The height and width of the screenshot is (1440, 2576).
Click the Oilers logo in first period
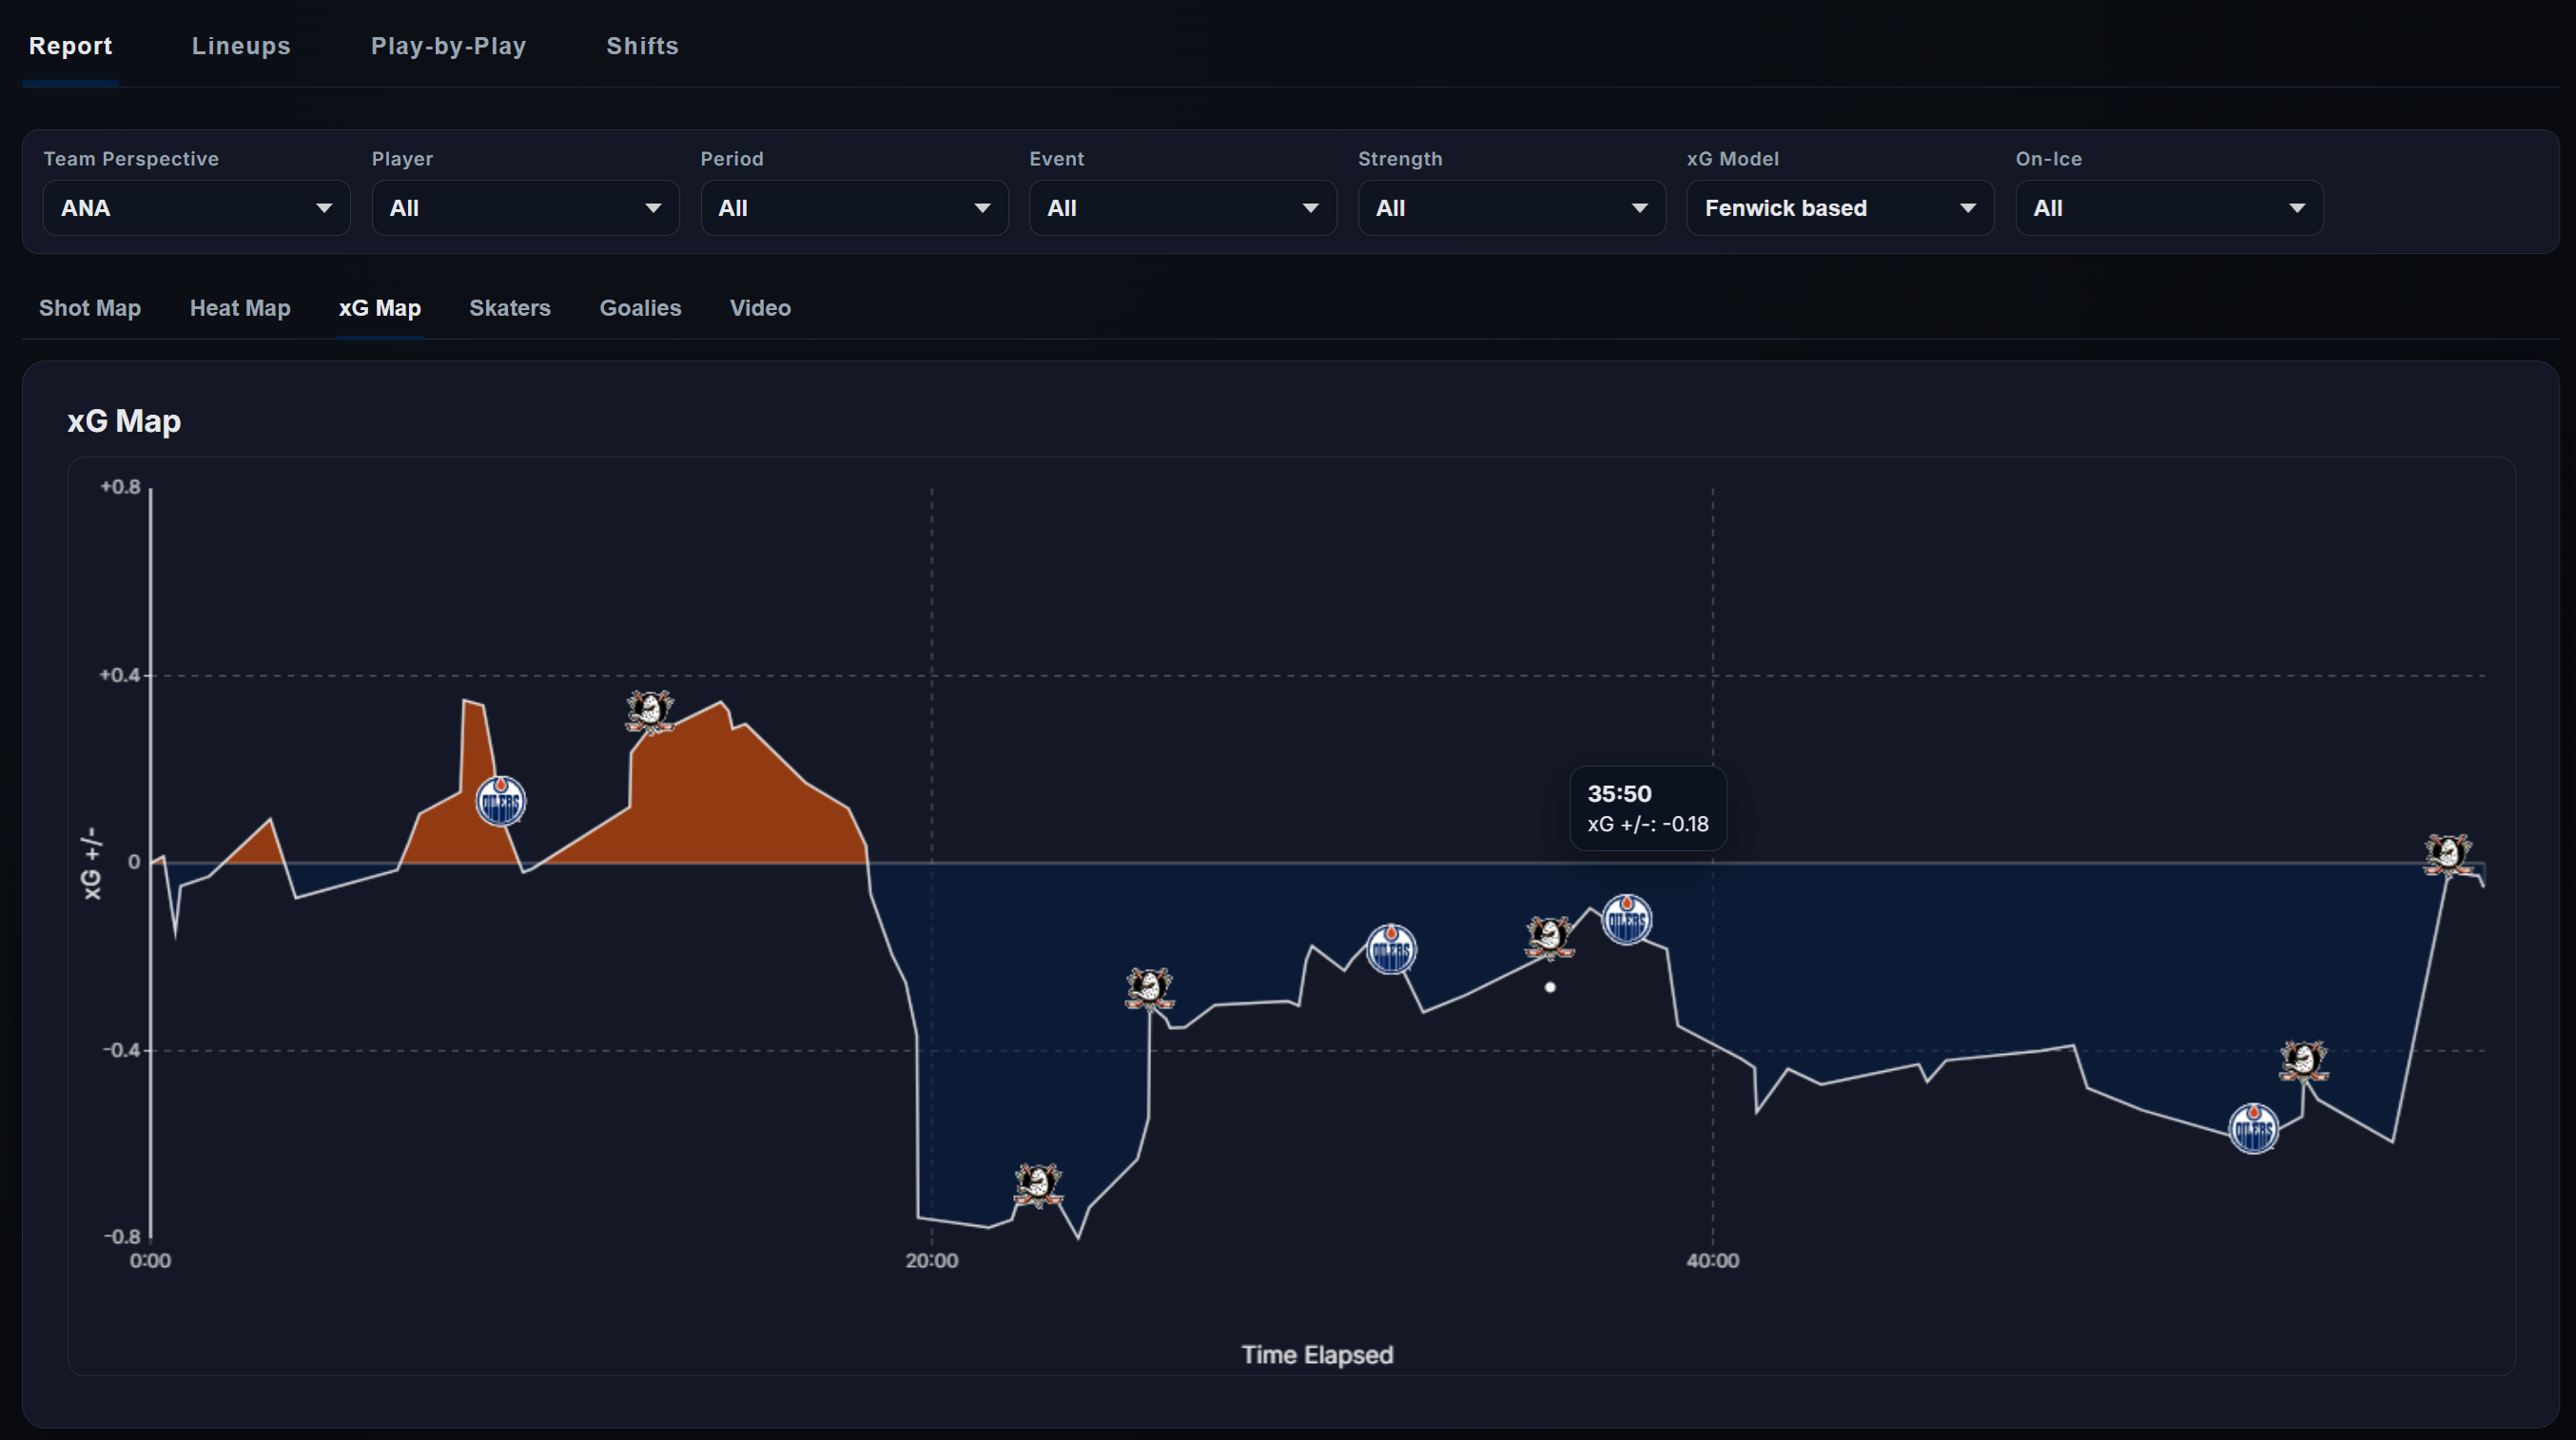point(500,801)
